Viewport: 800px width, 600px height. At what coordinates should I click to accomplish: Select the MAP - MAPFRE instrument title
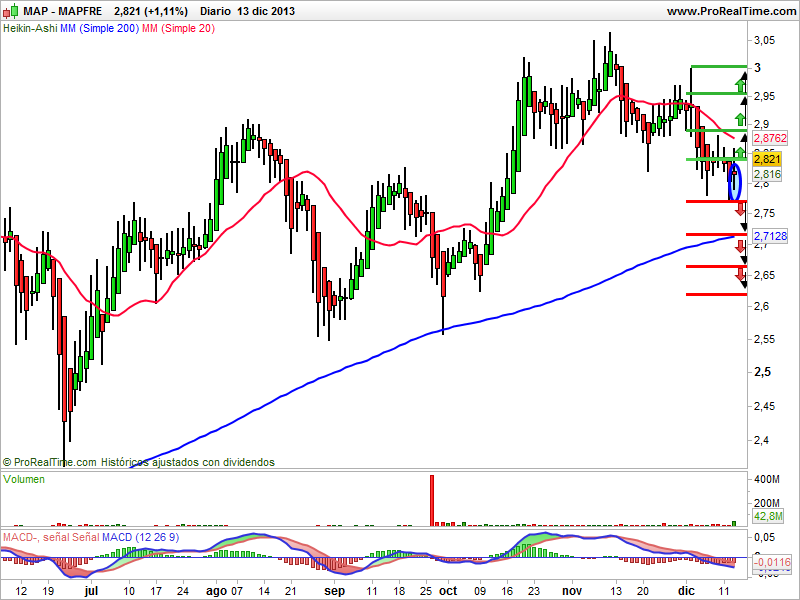(63, 11)
